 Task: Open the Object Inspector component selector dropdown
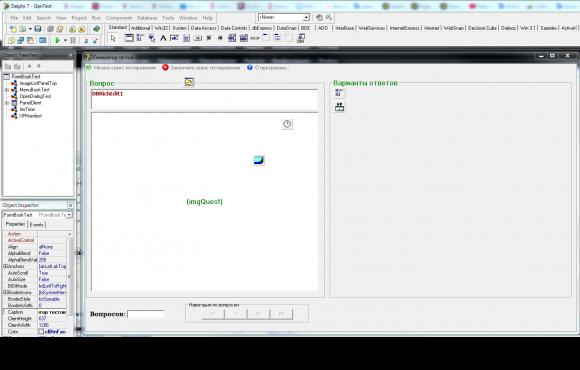pyautogui.click(x=69, y=215)
